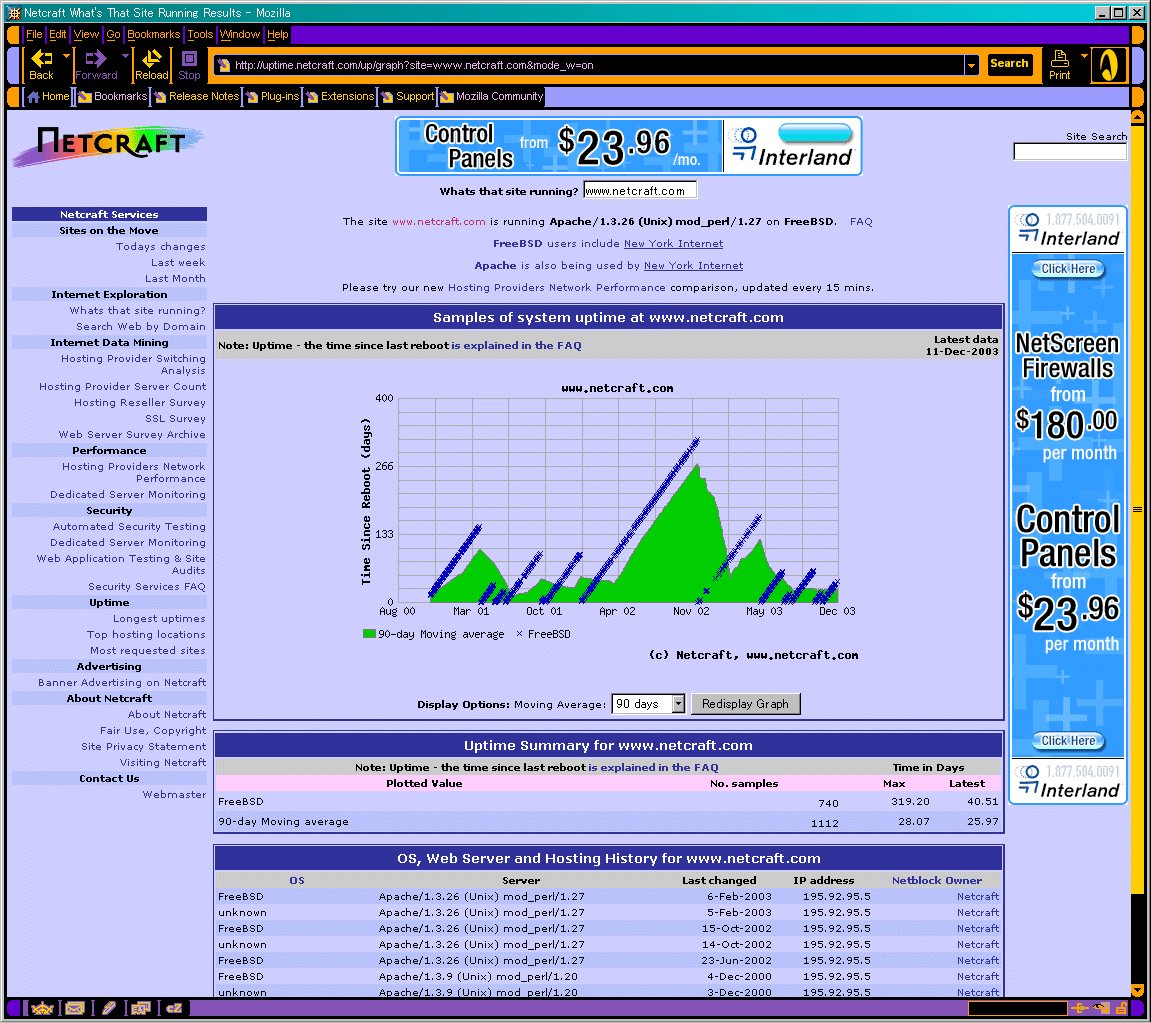This screenshot has height=1023, width=1151.
Task: Open the Help menu
Action: click(277, 34)
